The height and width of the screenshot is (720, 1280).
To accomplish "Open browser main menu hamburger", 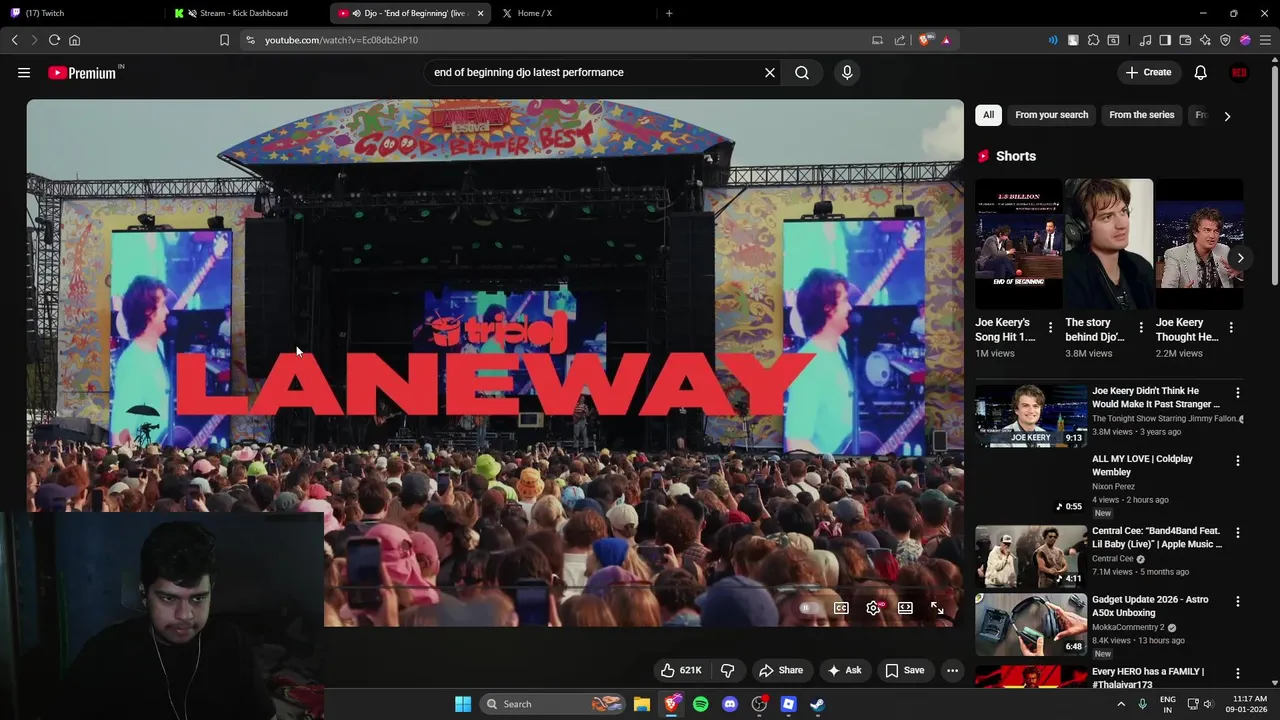I will click(1265, 40).
